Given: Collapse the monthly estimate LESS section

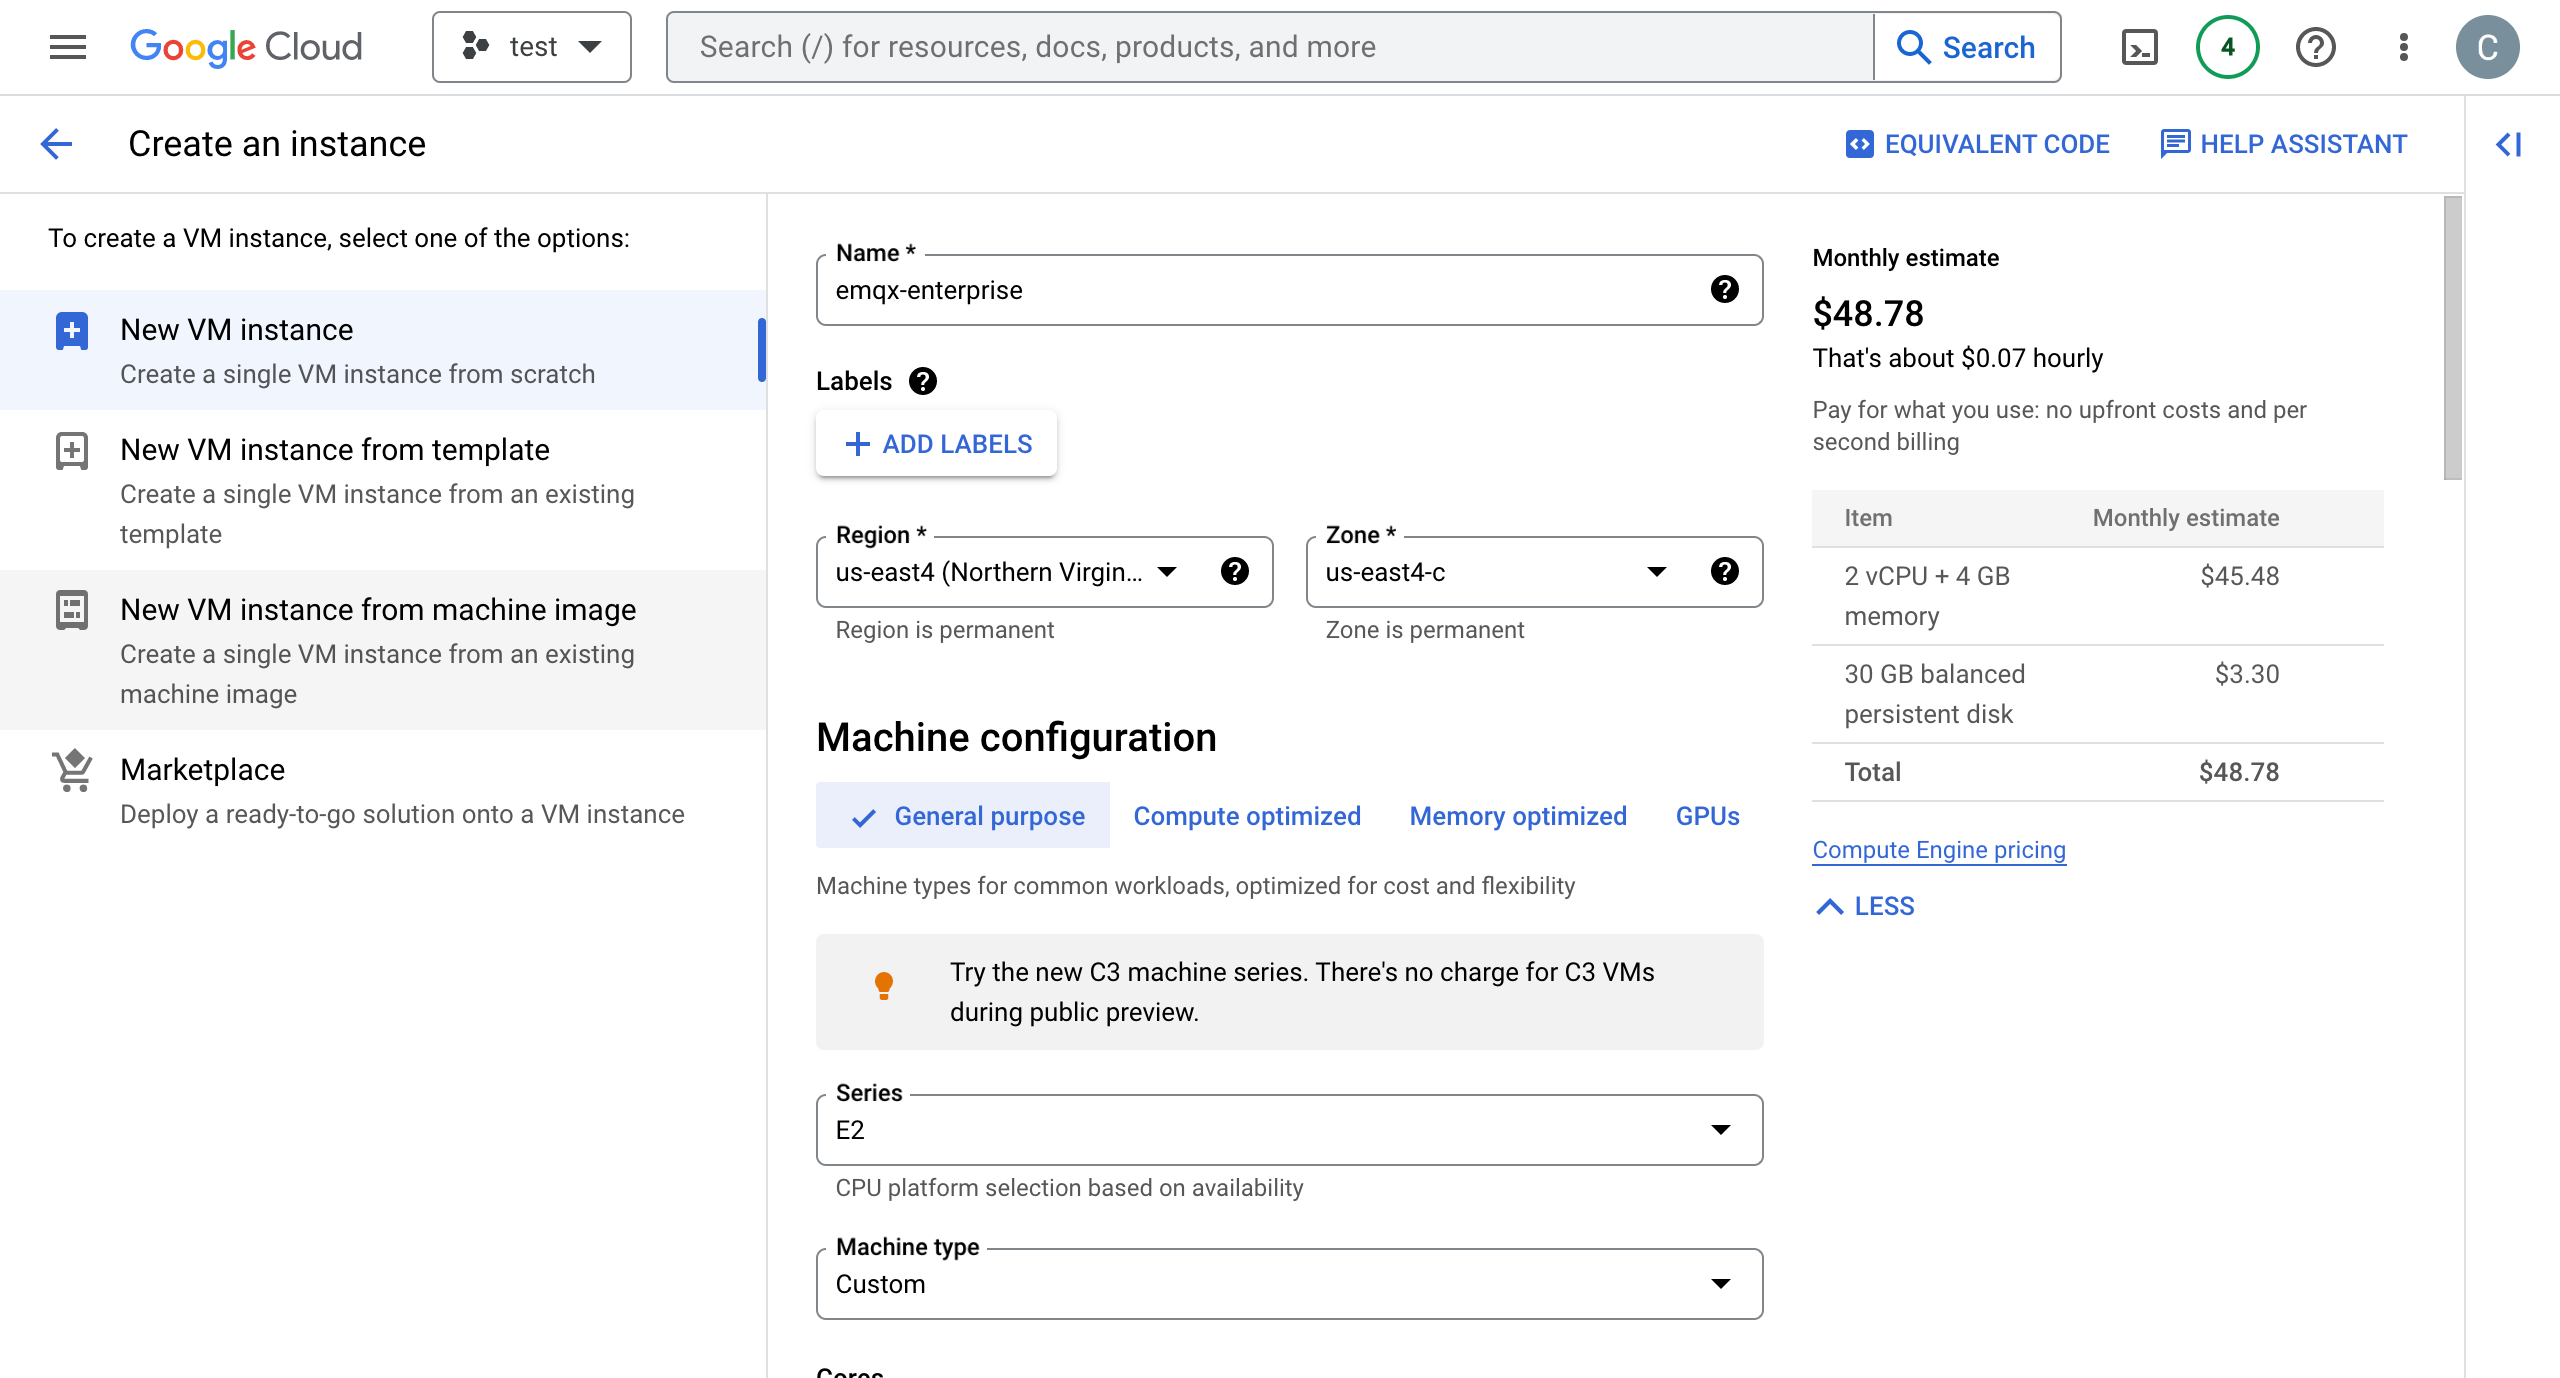Looking at the screenshot, I should pos(1863,905).
